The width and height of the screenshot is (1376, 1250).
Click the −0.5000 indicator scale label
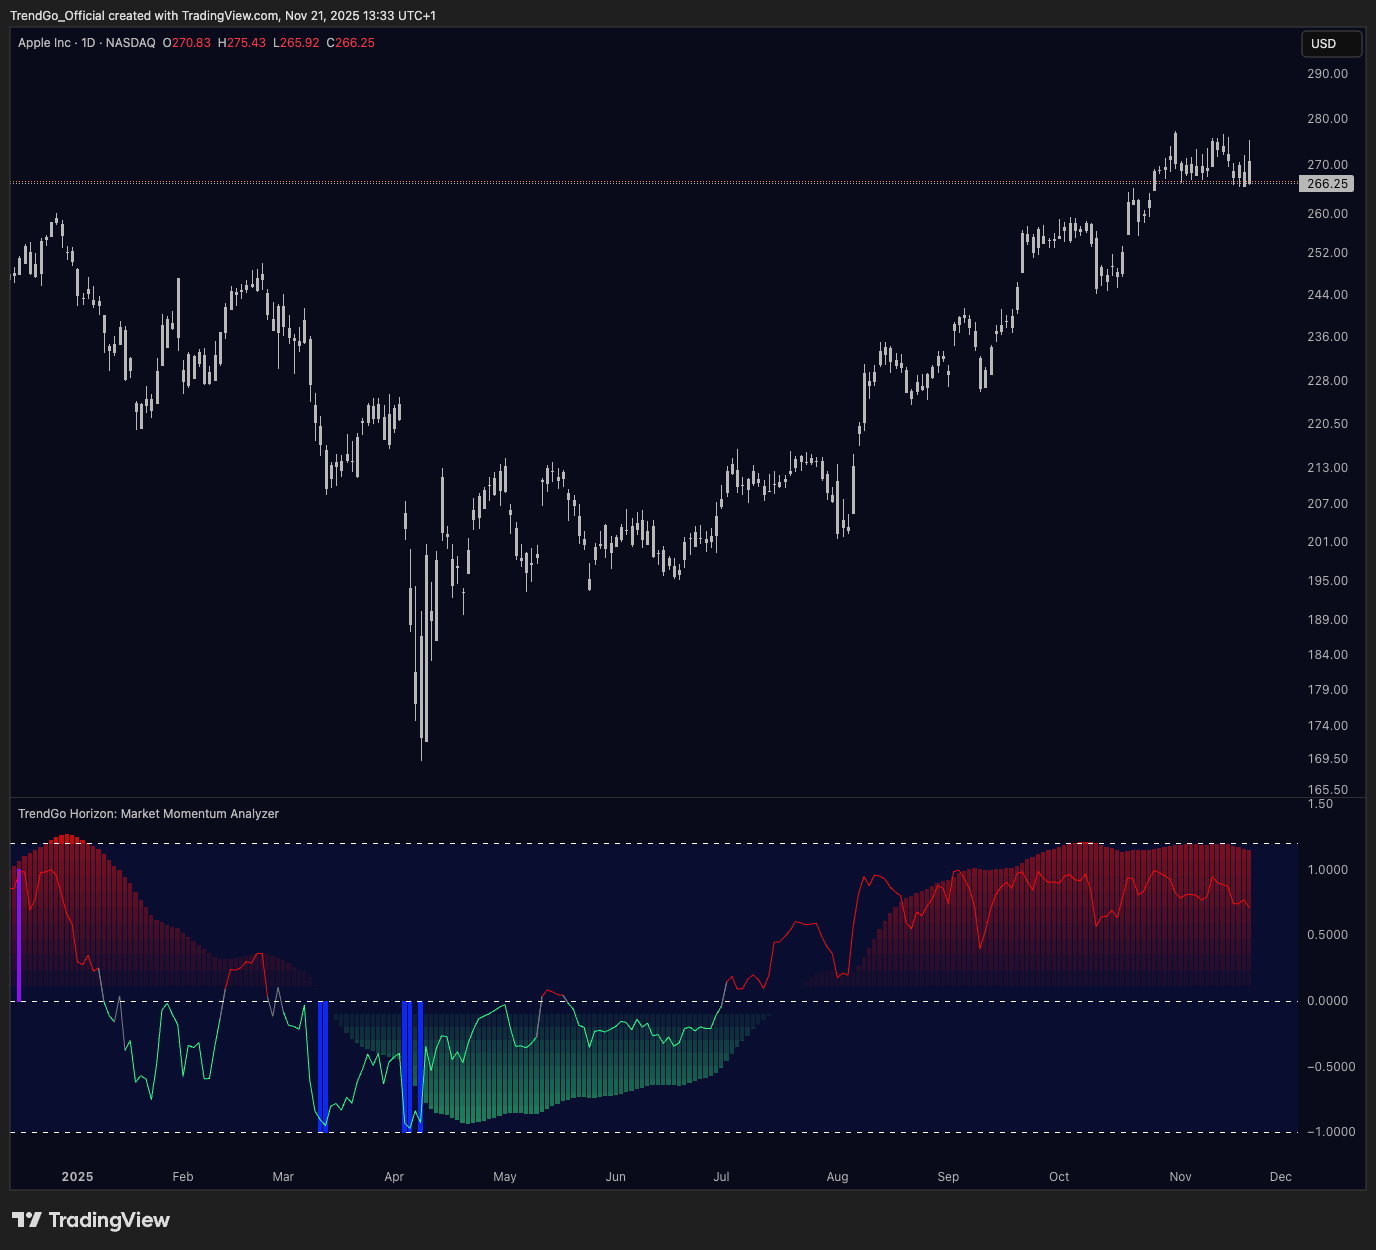1331,1067
